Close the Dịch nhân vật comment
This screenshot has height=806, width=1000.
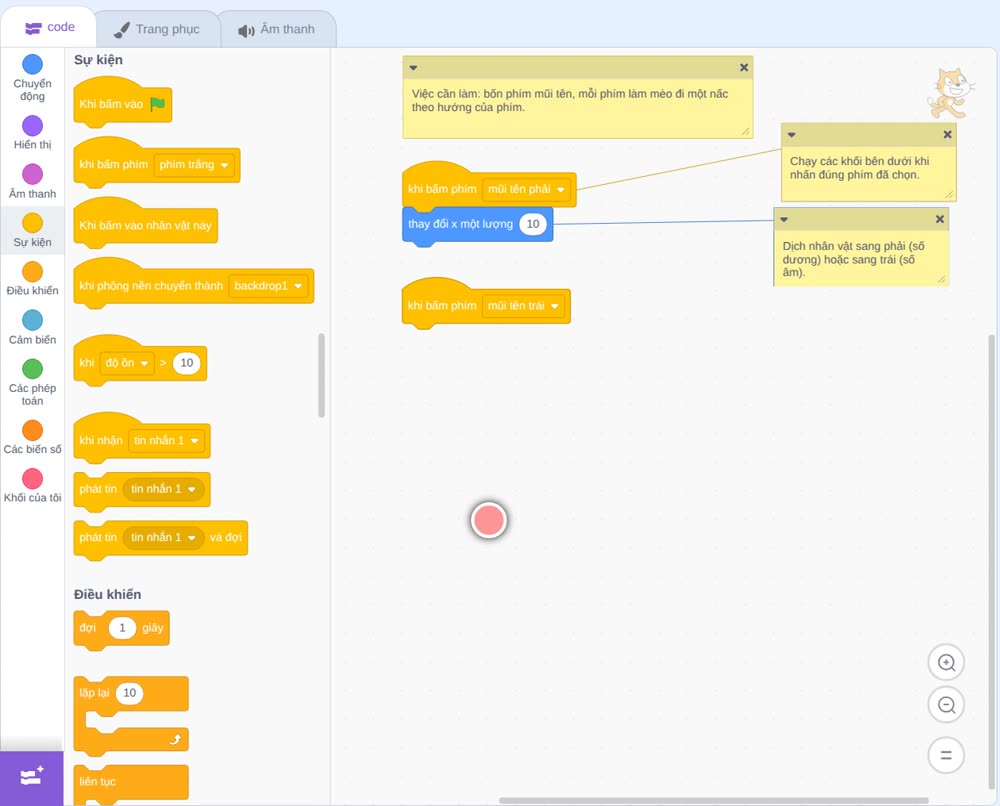939,219
